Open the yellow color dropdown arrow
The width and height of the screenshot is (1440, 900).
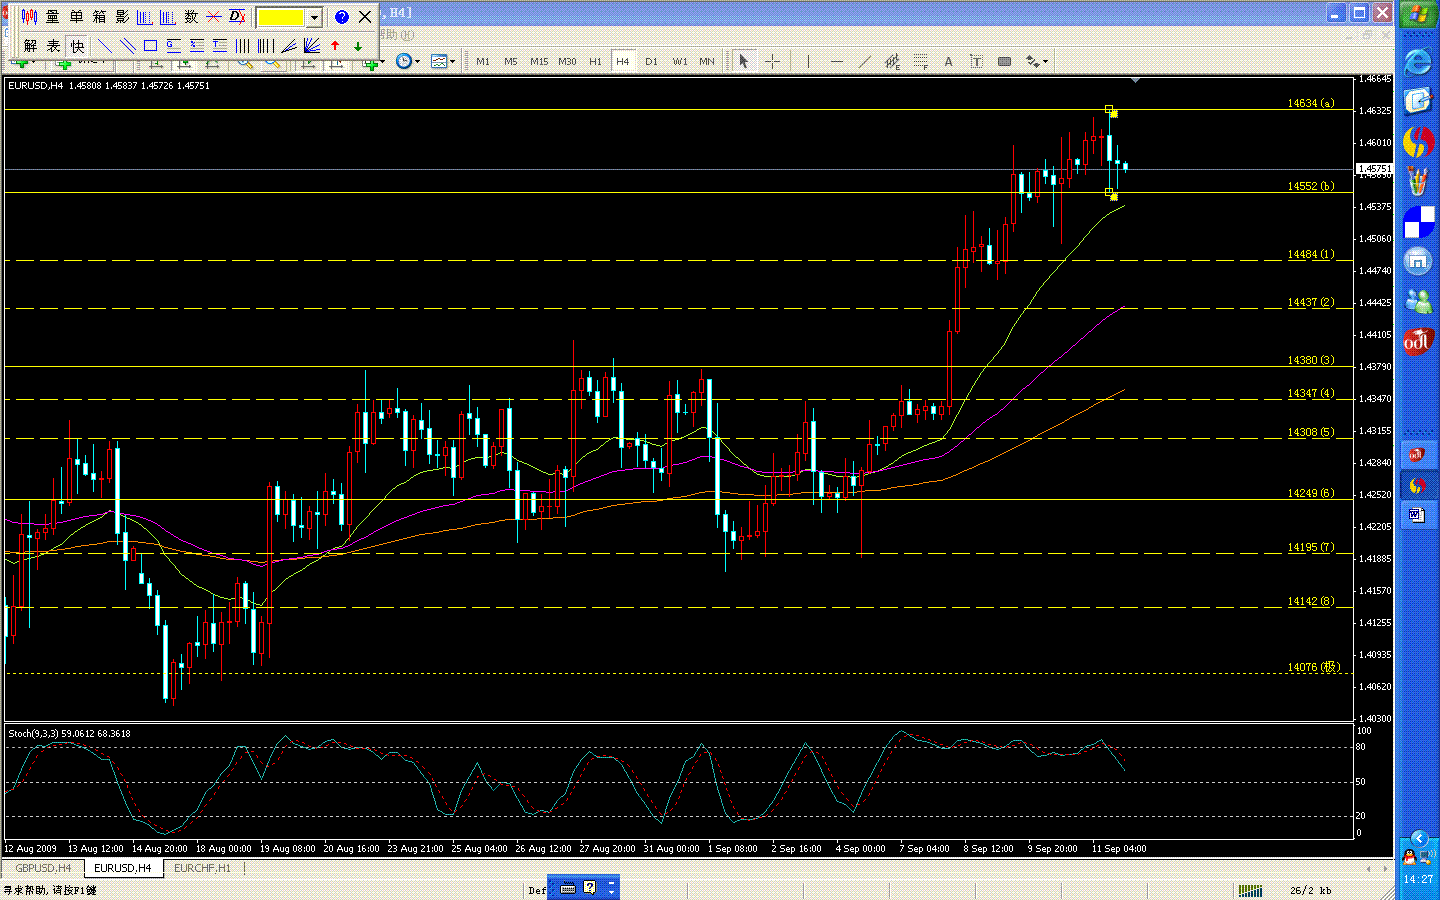[314, 17]
